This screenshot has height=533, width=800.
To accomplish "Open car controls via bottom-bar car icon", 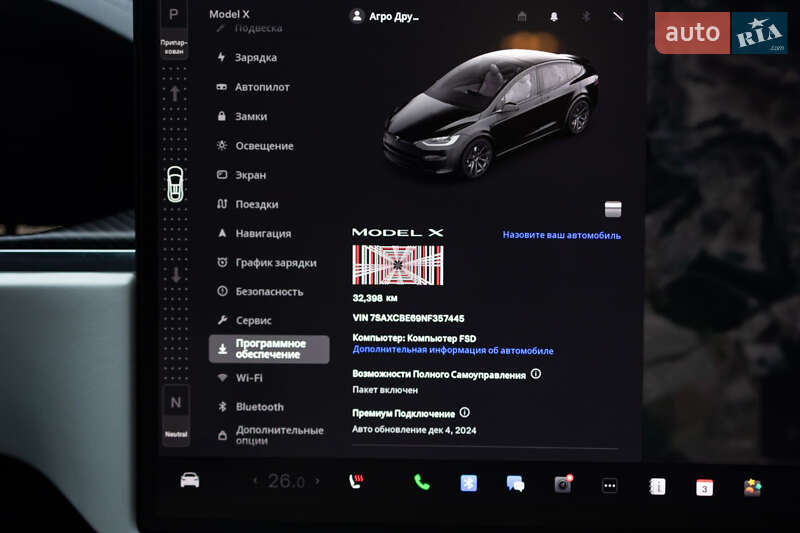I will 190,480.
